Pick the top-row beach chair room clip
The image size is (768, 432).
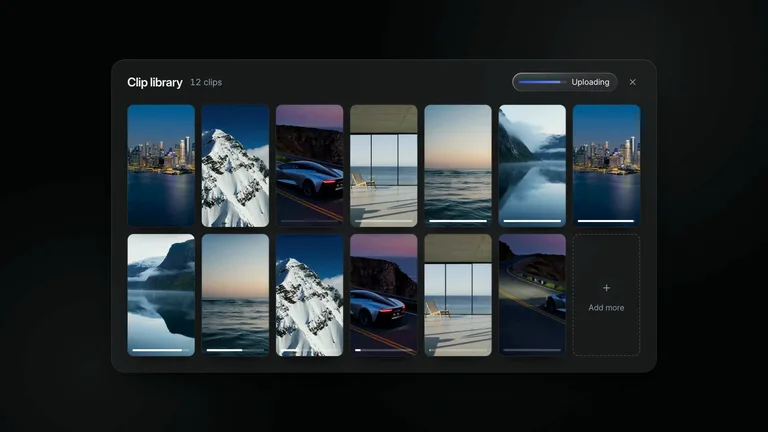tap(384, 166)
